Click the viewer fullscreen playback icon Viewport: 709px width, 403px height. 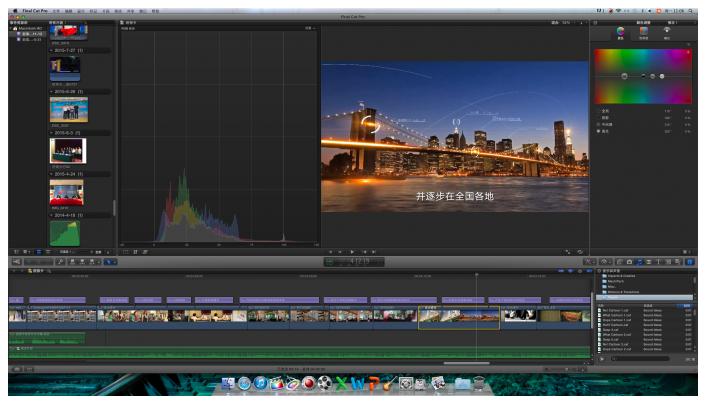point(569,252)
